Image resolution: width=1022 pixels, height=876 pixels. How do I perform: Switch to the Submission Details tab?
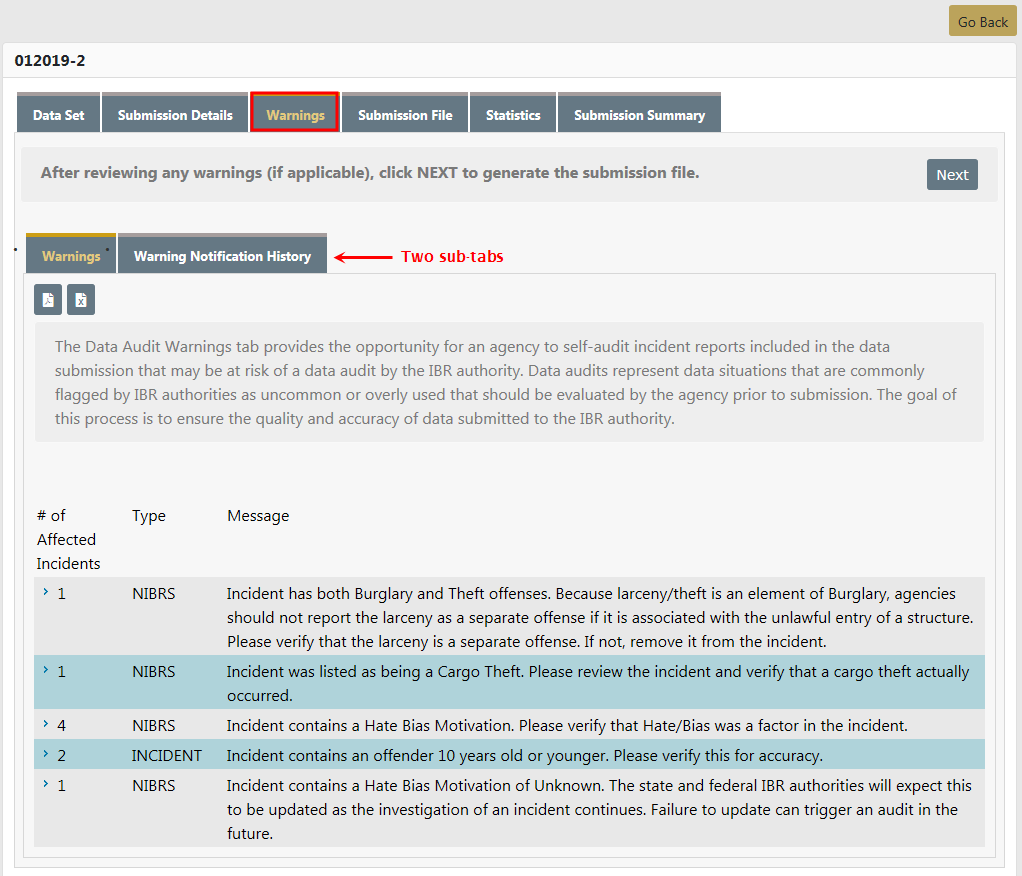(x=175, y=115)
